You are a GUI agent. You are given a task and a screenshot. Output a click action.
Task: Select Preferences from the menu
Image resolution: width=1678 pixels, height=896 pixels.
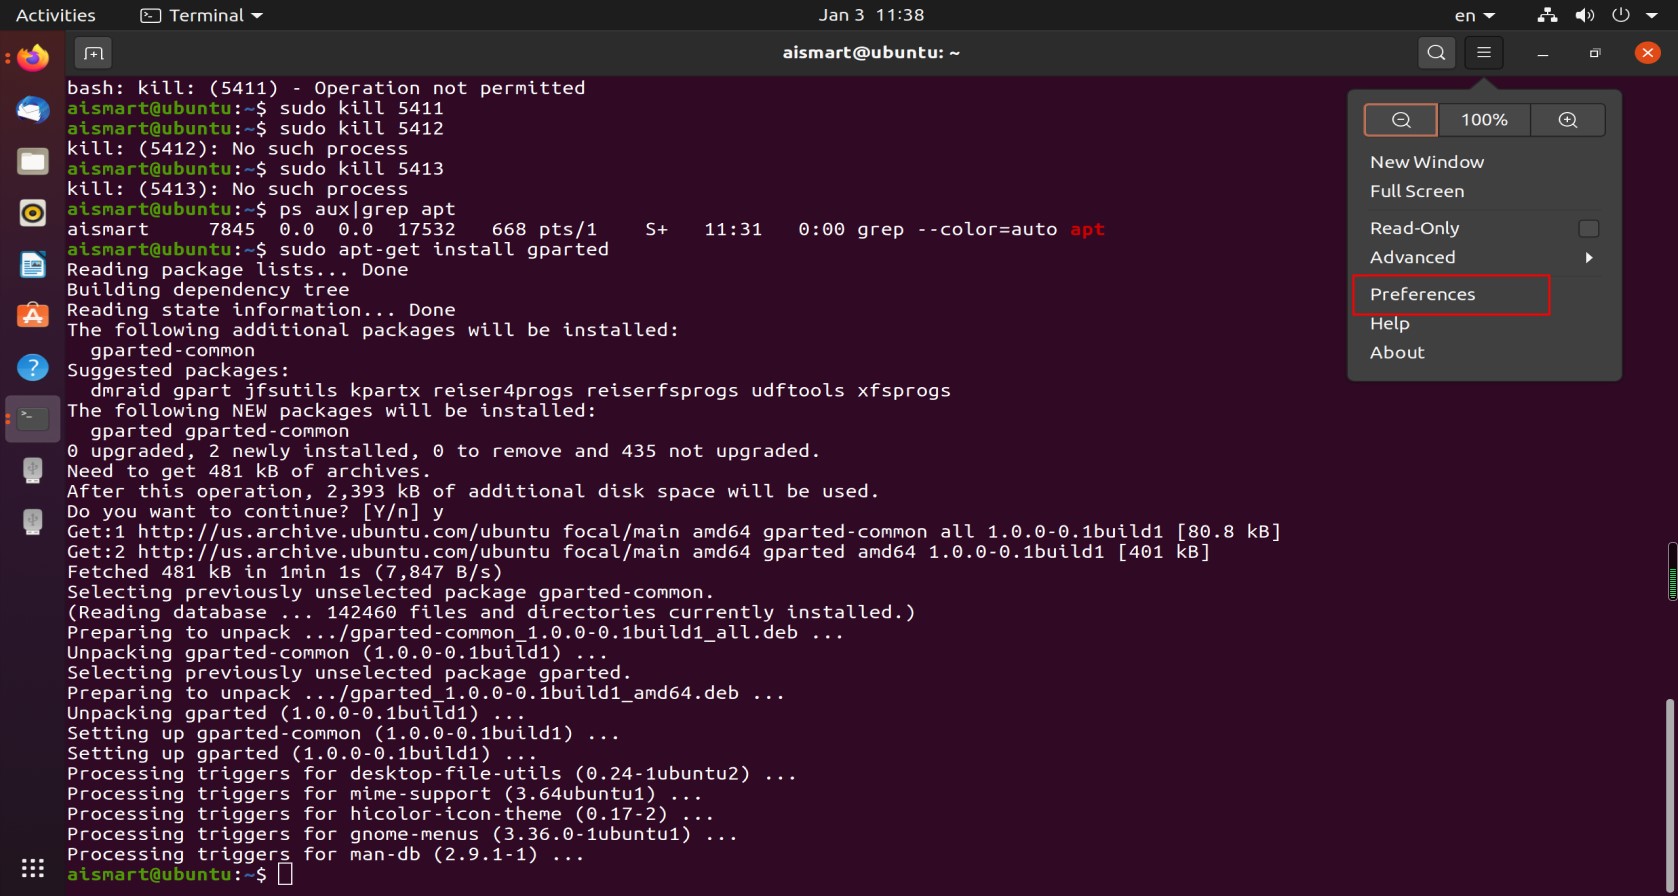coord(1450,294)
